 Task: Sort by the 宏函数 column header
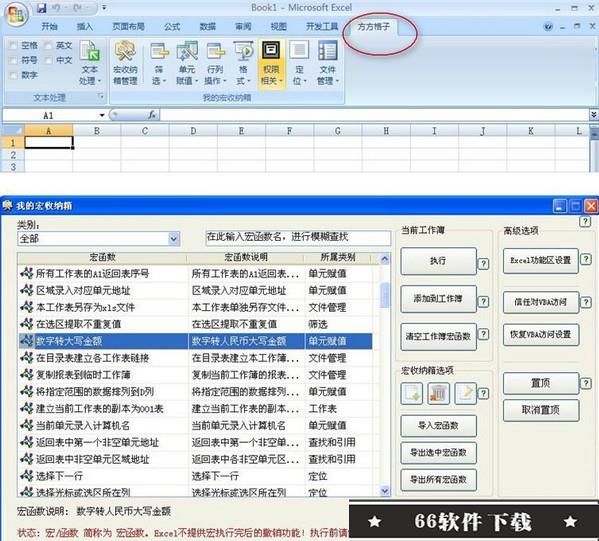pos(102,258)
